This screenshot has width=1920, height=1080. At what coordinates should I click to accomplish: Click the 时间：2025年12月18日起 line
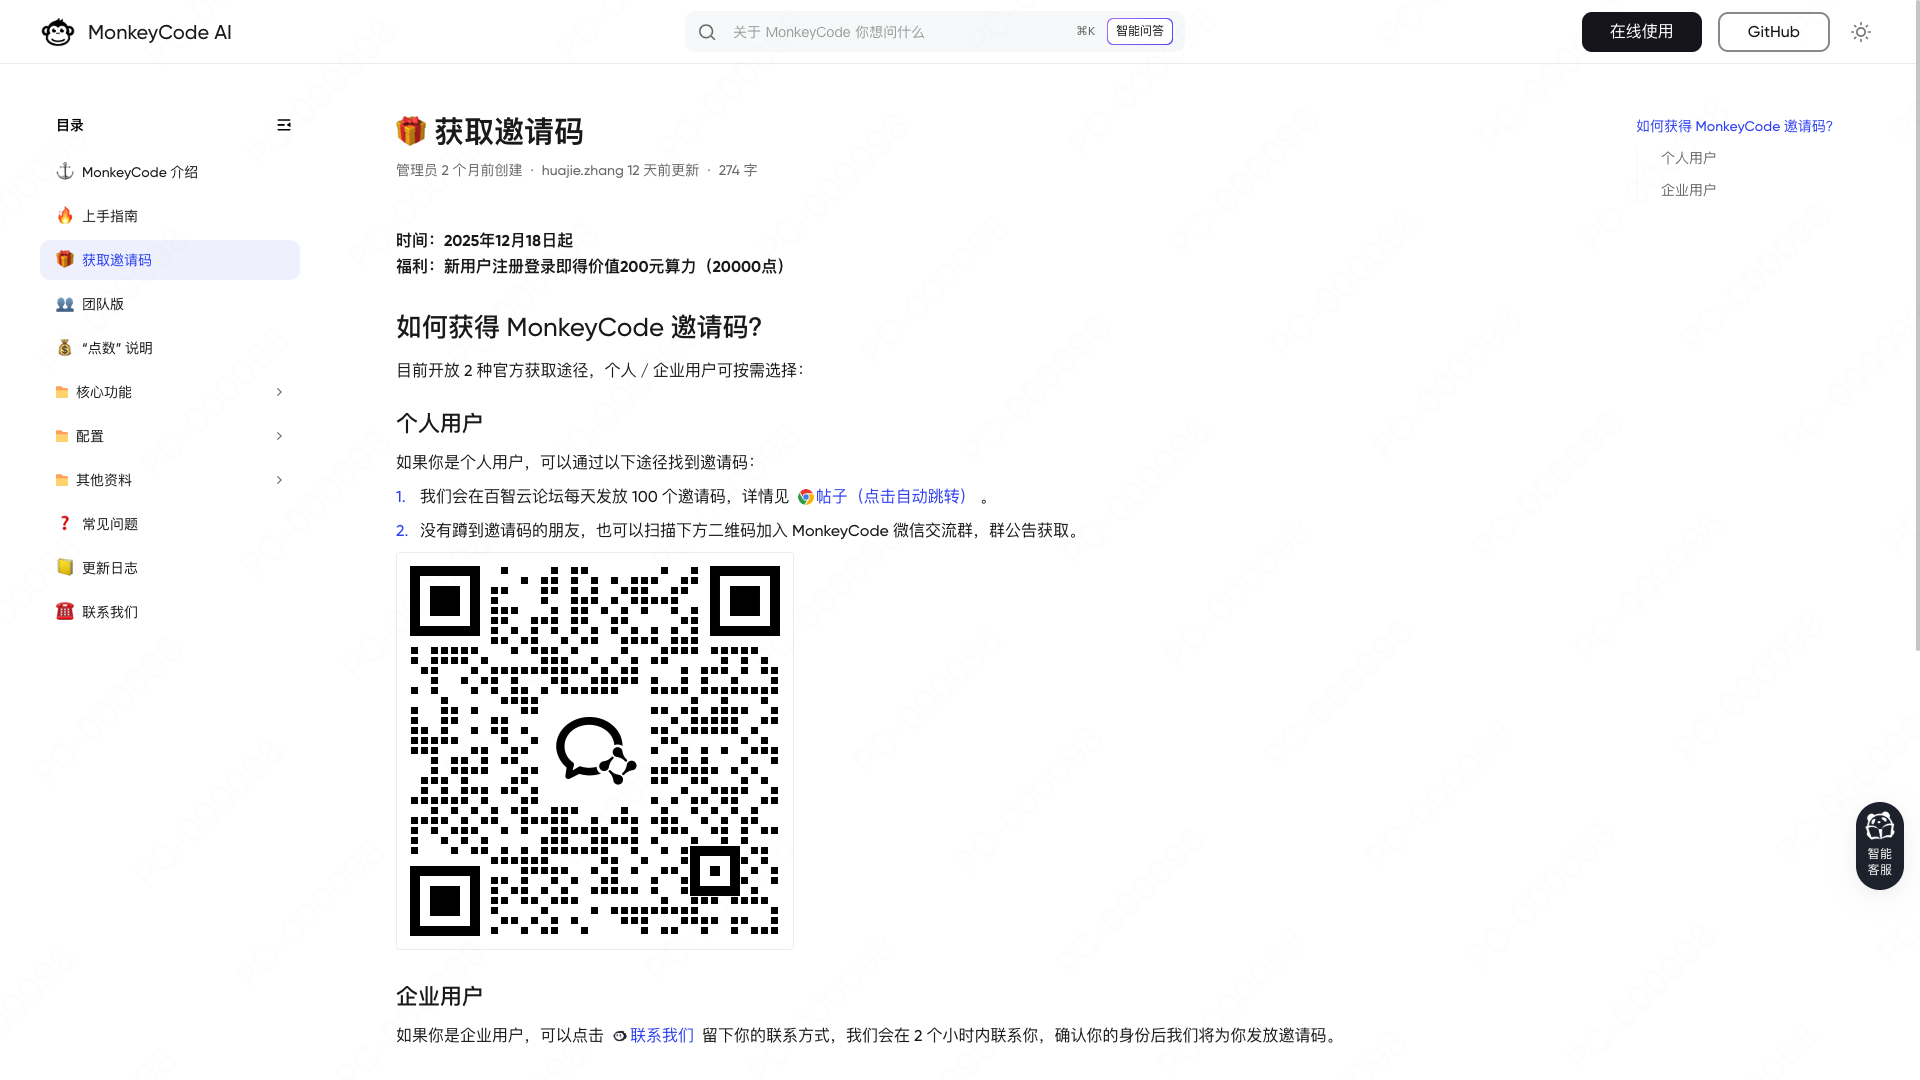[484, 240]
